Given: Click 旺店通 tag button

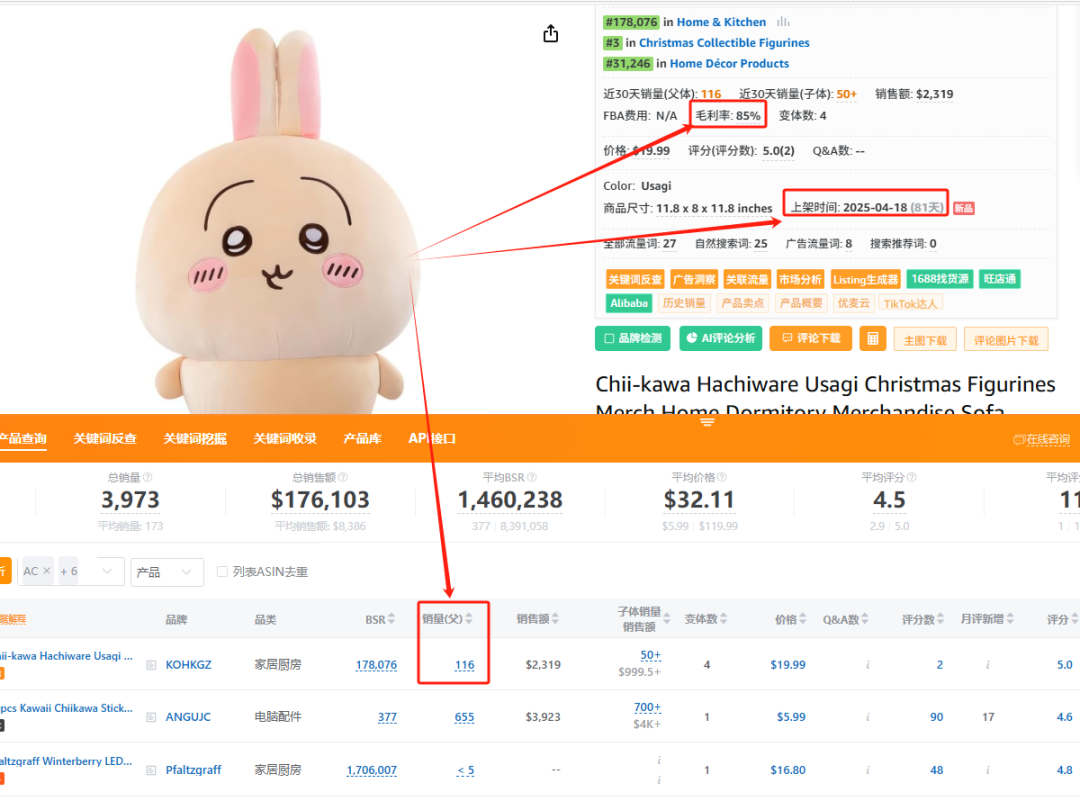Looking at the screenshot, I should point(999,279).
